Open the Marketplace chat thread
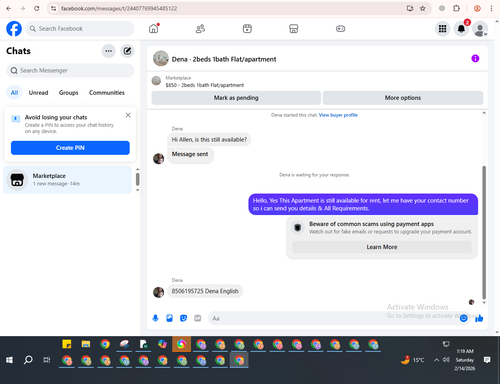This screenshot has width=500, height=384. click(68, 180)
